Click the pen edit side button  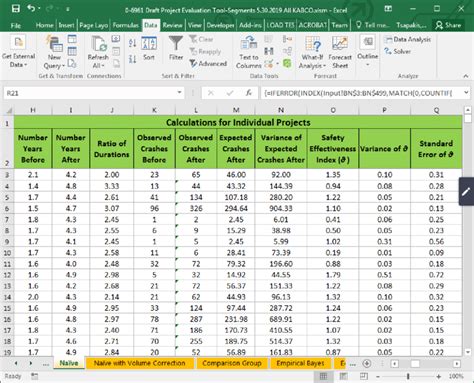click(466, 192)
